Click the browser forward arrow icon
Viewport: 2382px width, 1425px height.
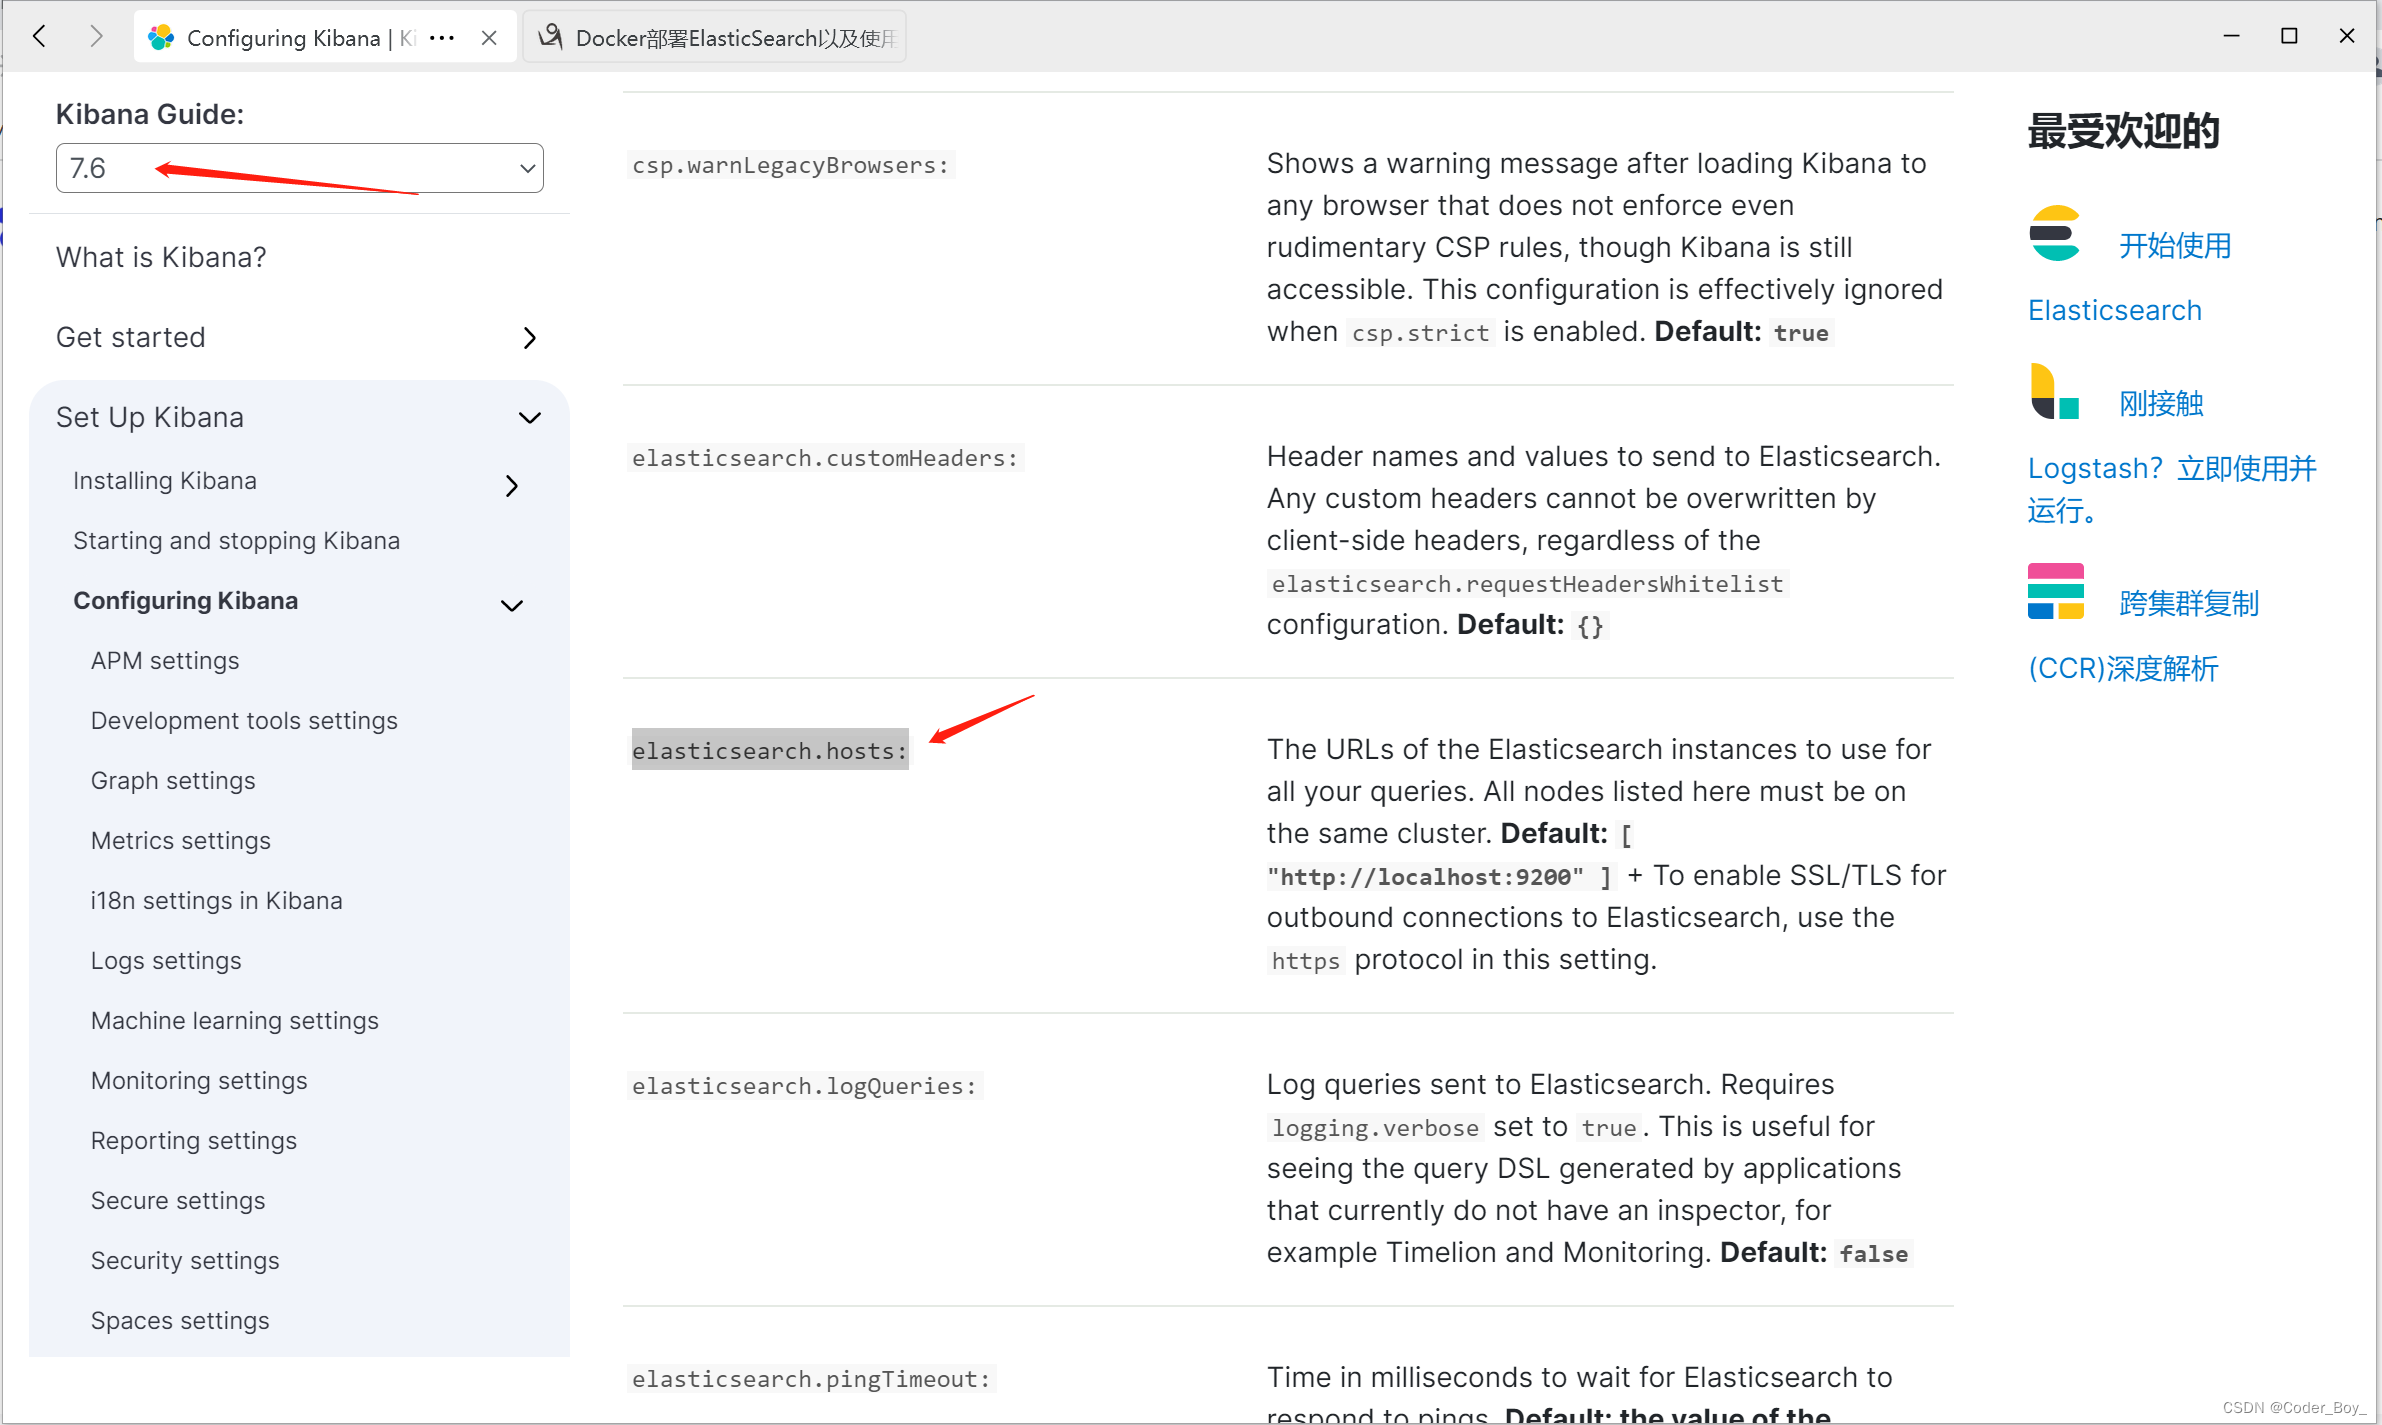(x=96, y=37)
